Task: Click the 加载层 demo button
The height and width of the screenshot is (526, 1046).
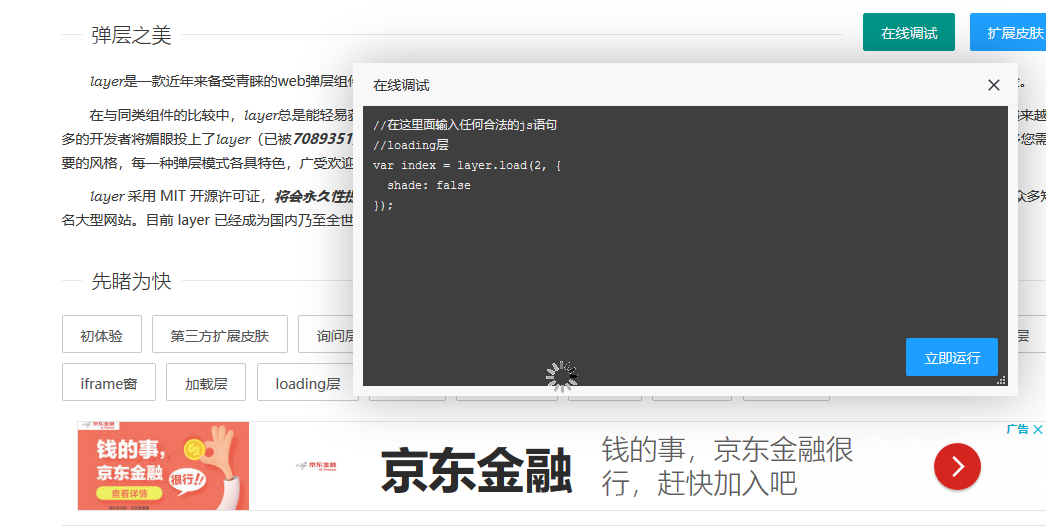Action: click(x=206, y=382)
